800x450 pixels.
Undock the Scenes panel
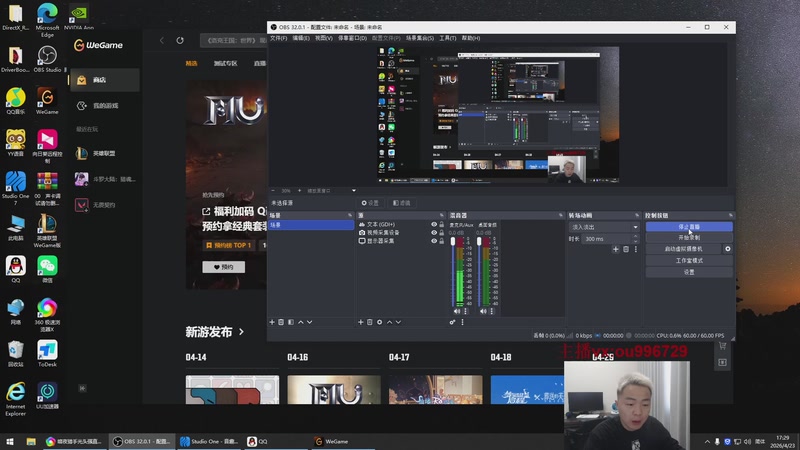pyautogui.click(x=350, y=215)
